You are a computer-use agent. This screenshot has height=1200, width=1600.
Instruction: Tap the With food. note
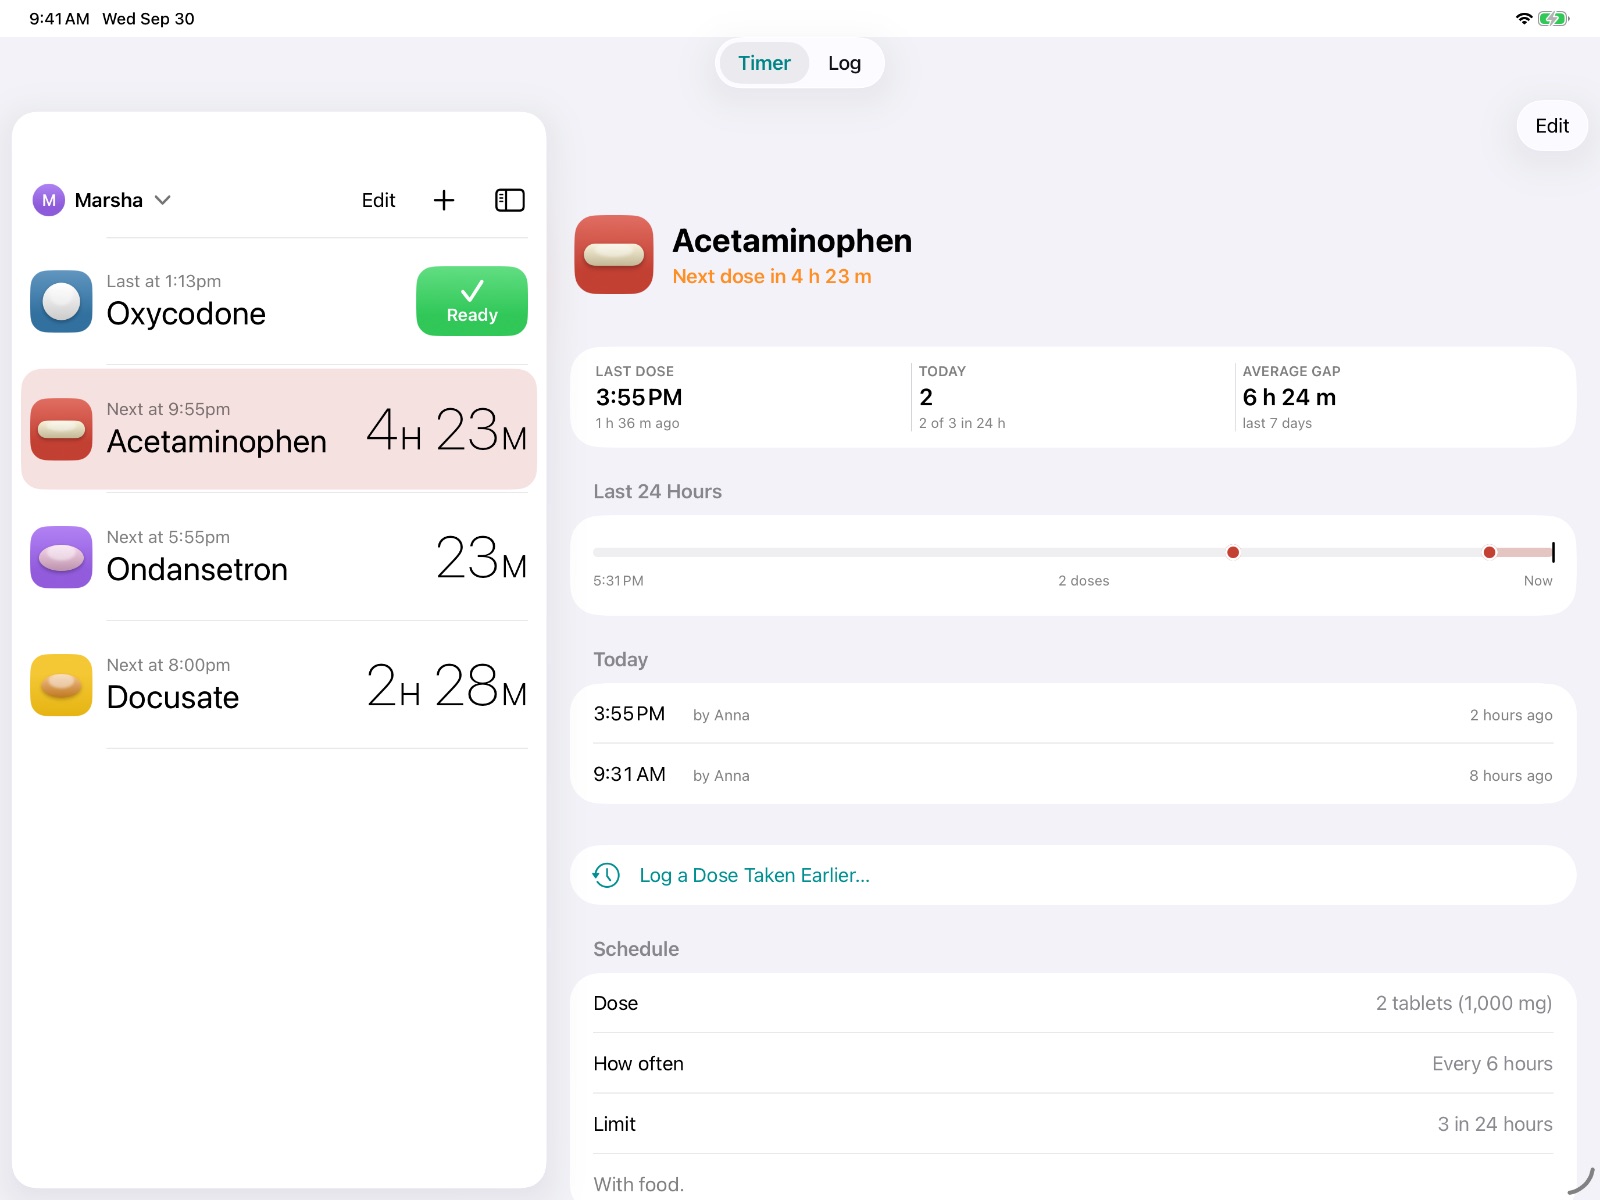638,1184
